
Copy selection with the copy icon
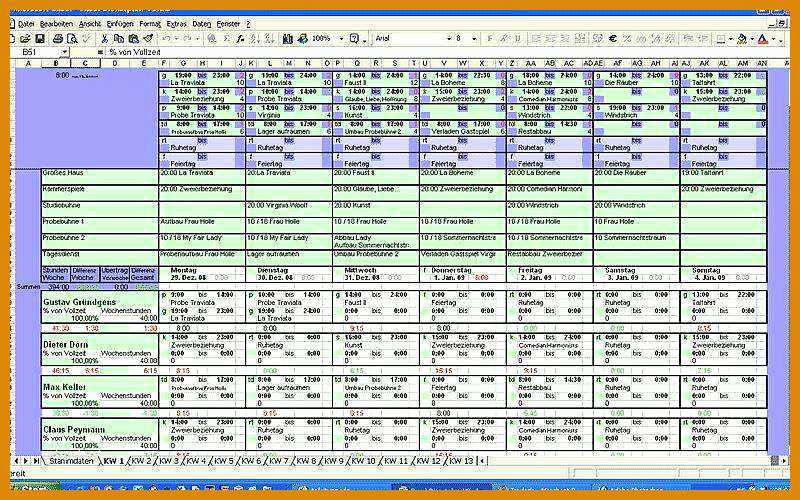(119, 39)
